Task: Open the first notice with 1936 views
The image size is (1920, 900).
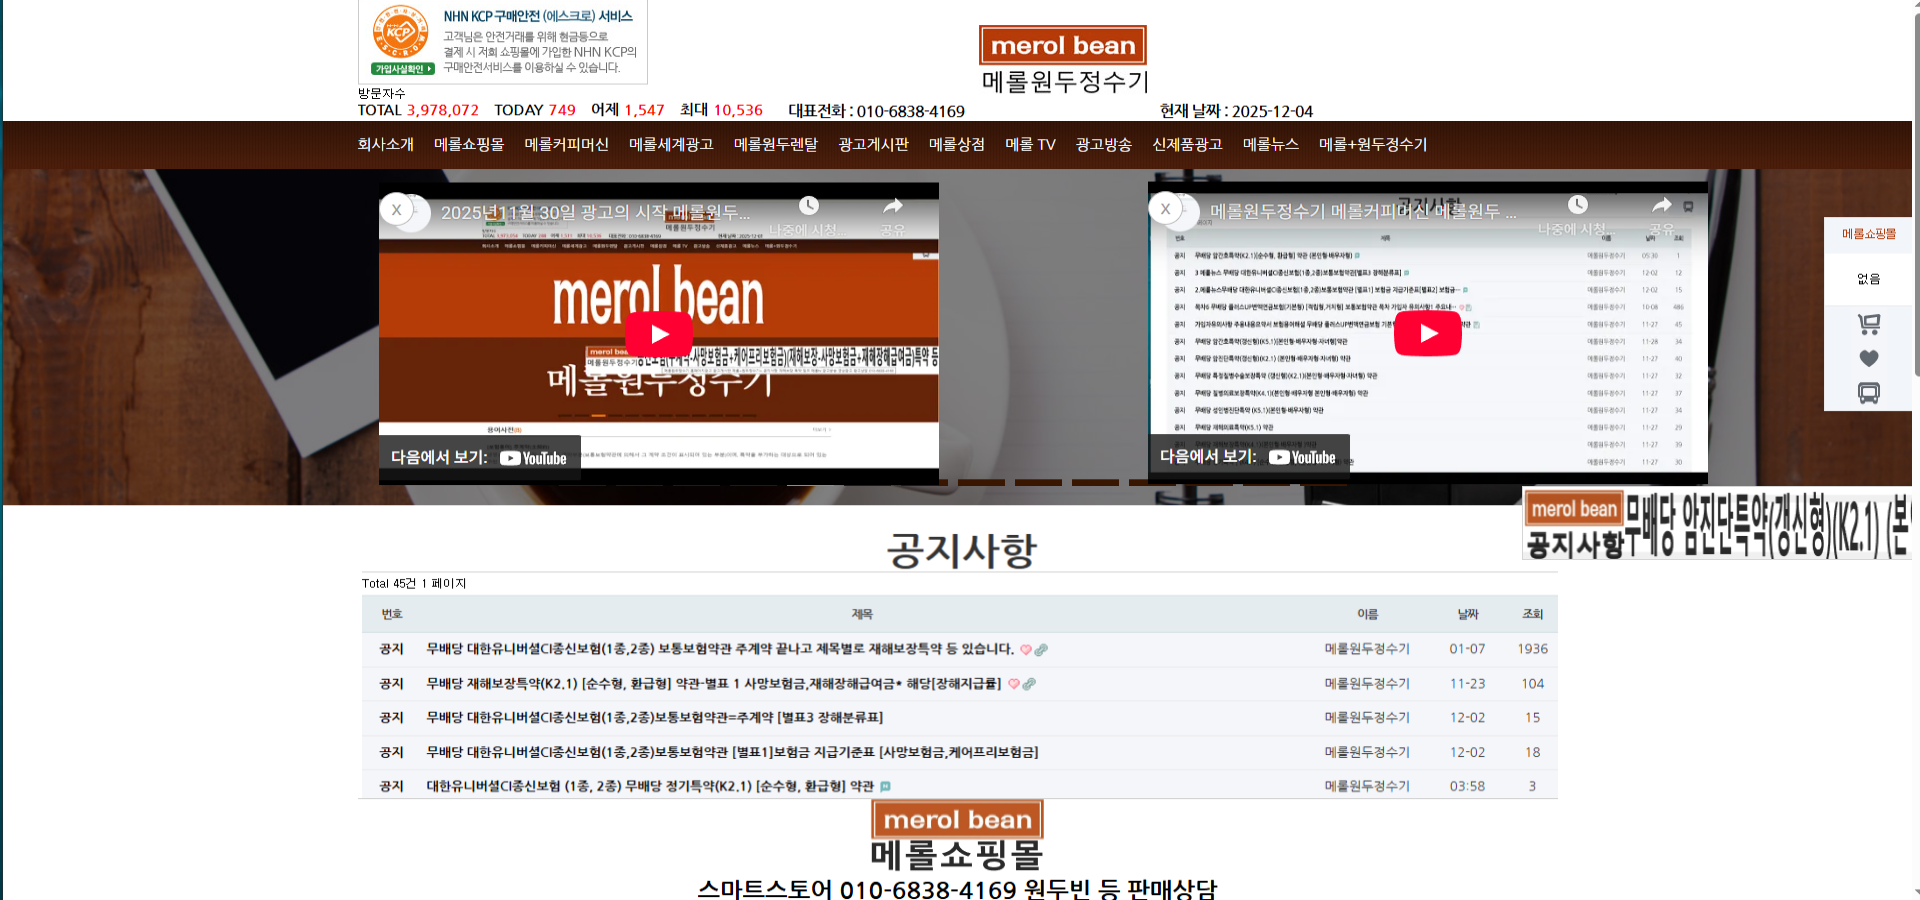Action: tap(719, 649)
